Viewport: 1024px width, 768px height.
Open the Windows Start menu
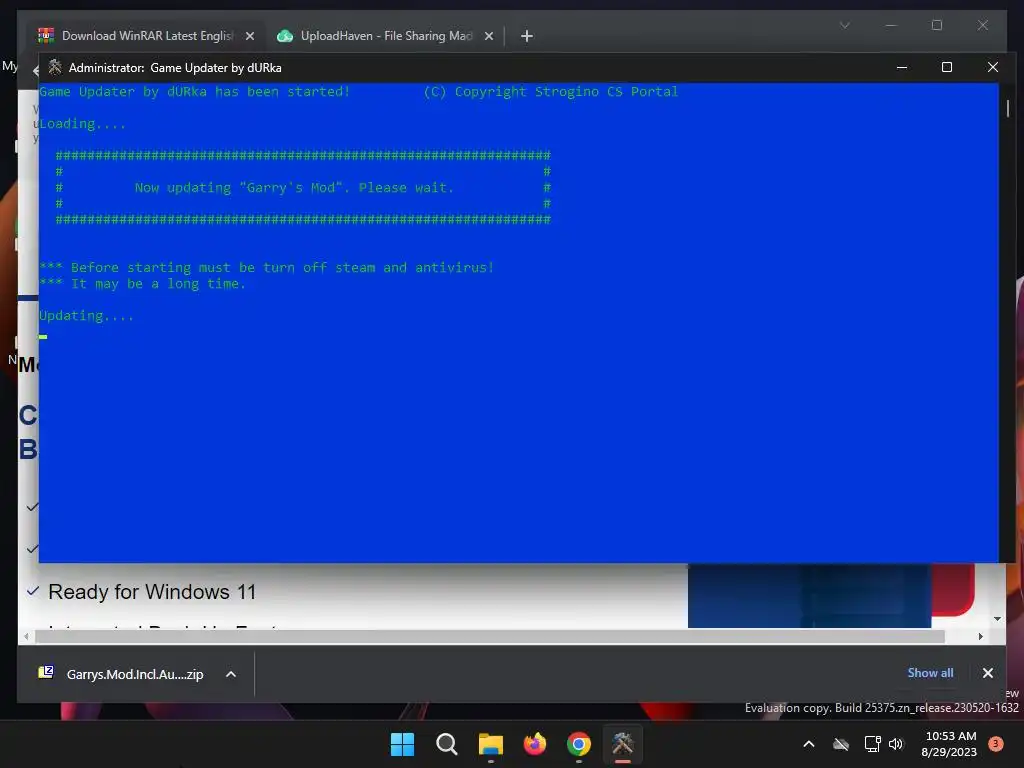click(x=402, y=744)
